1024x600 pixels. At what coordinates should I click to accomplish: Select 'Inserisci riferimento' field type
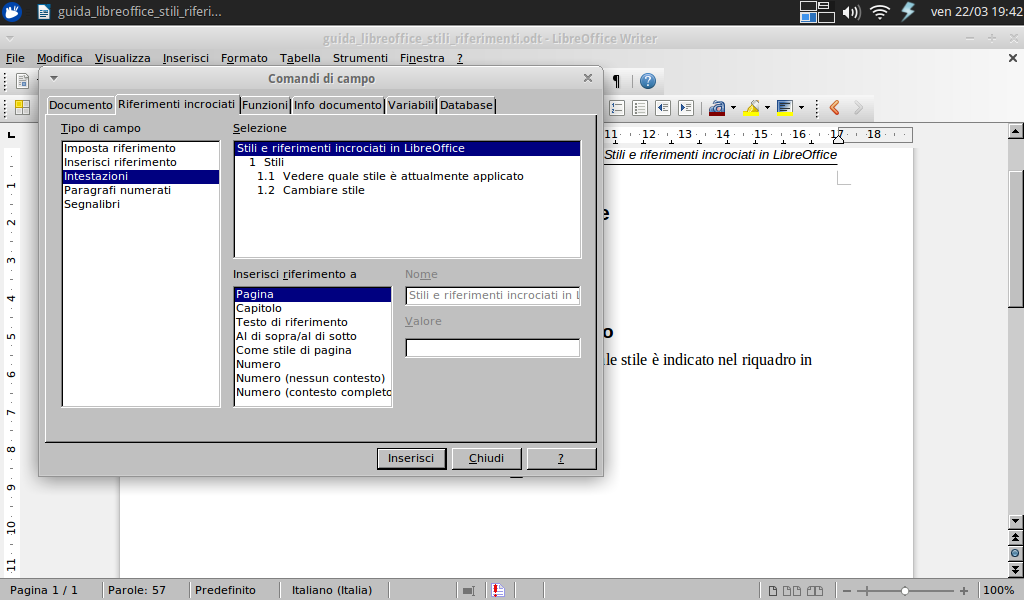140,162
